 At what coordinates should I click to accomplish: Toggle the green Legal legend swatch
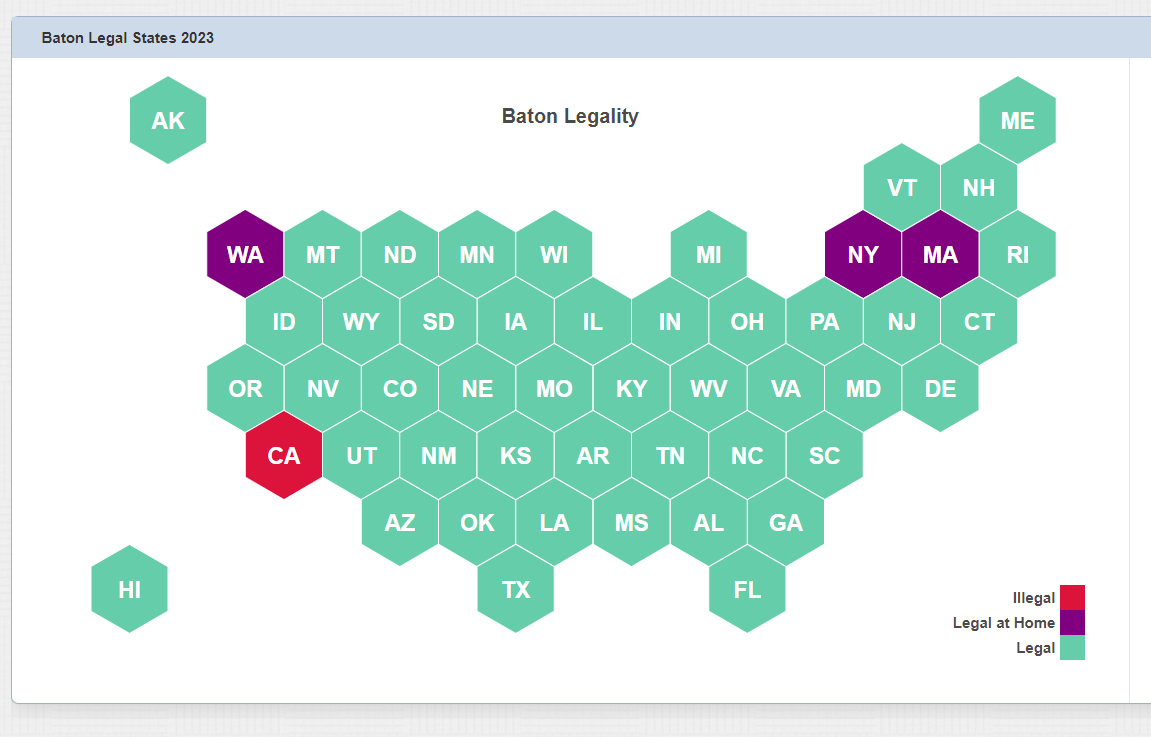click(1072, 648)
